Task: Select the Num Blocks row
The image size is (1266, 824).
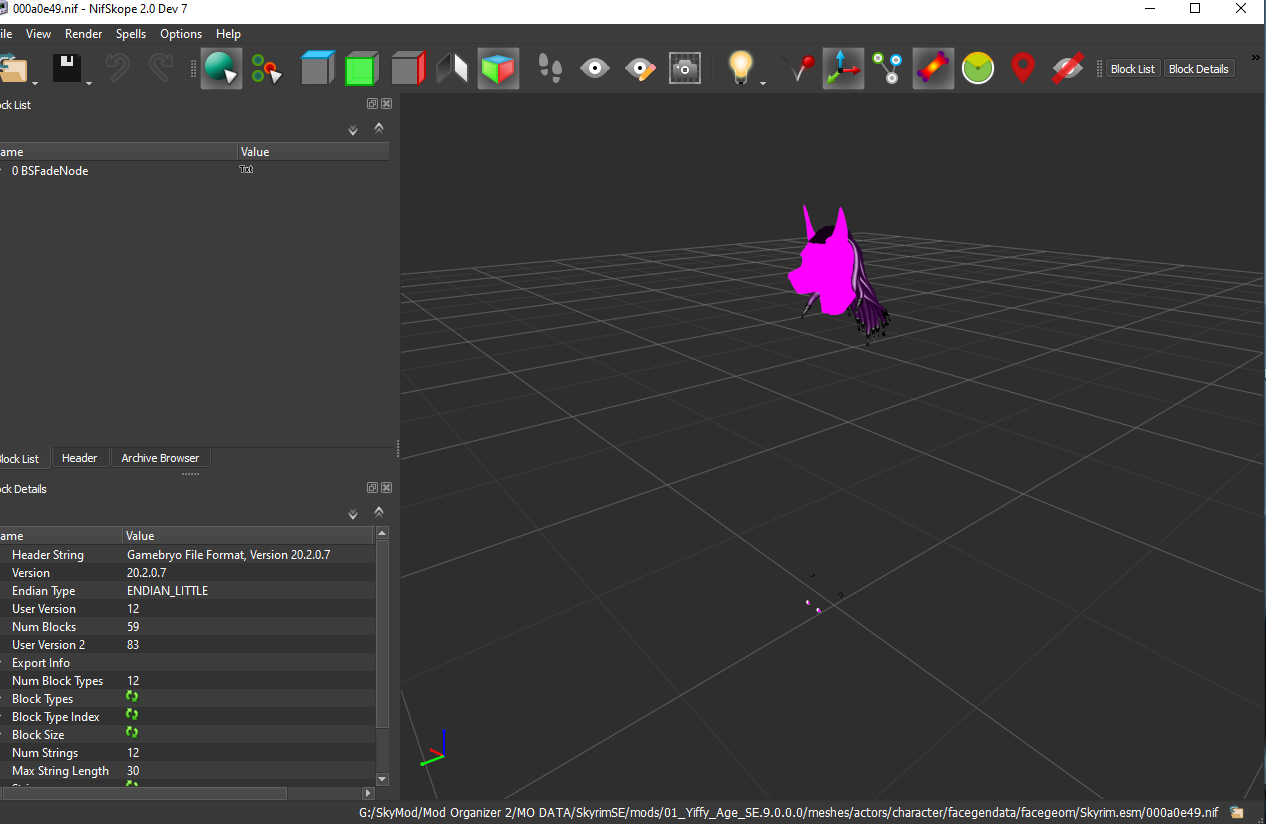Action: (x=188, y=627)
